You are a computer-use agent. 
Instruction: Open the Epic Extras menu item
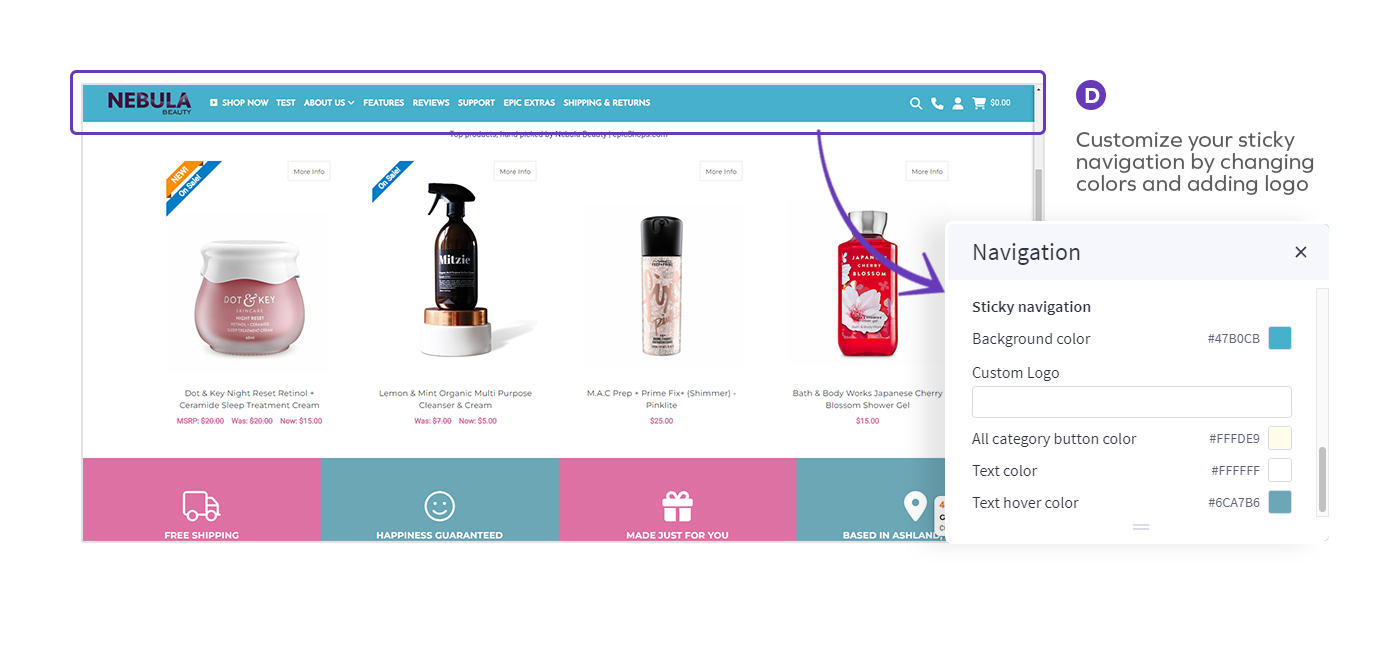(x=529, y=103)
